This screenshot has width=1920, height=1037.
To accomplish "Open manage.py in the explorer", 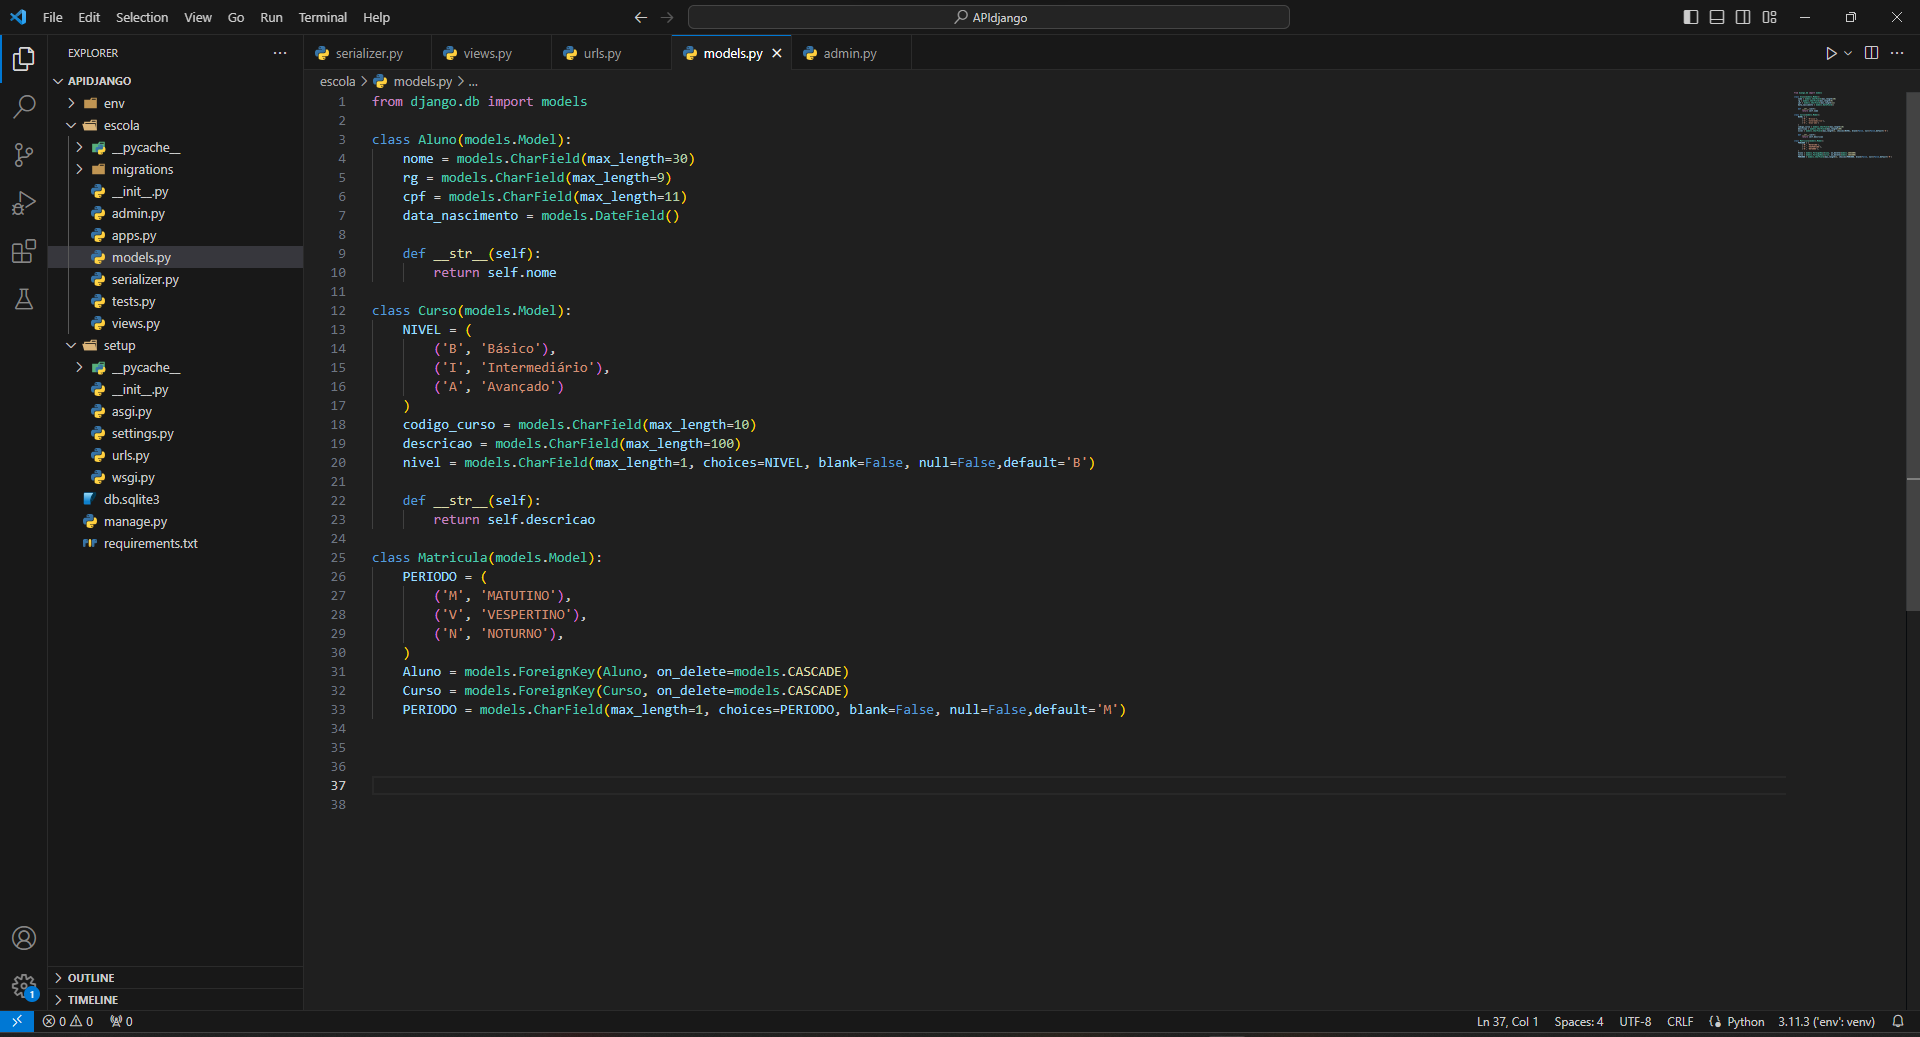I will coord(135,521).
